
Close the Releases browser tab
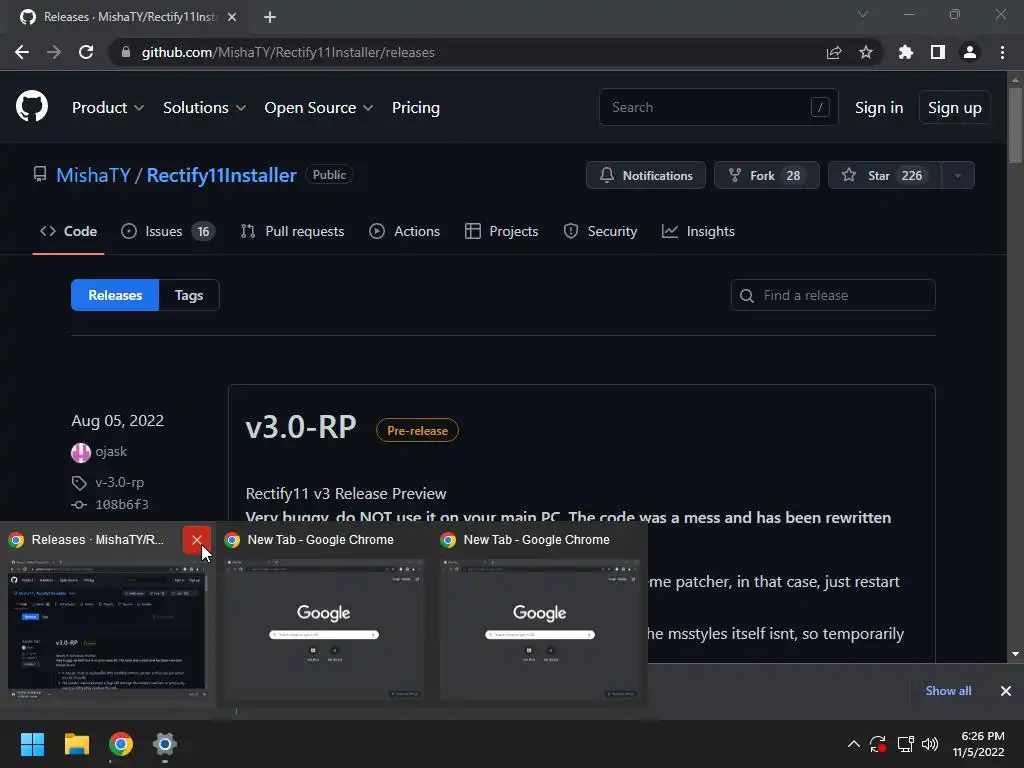[232, 17]
